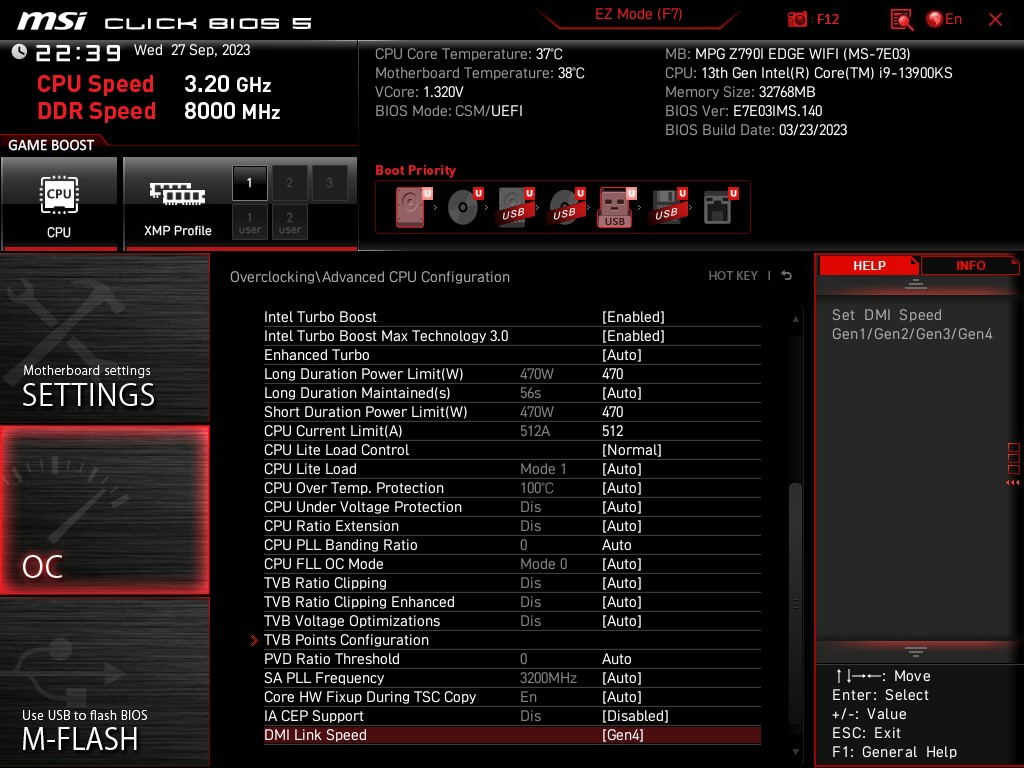1024x768 pixels.
Task: Select the USB optical disc boot icon
Action: pos(567,207)
